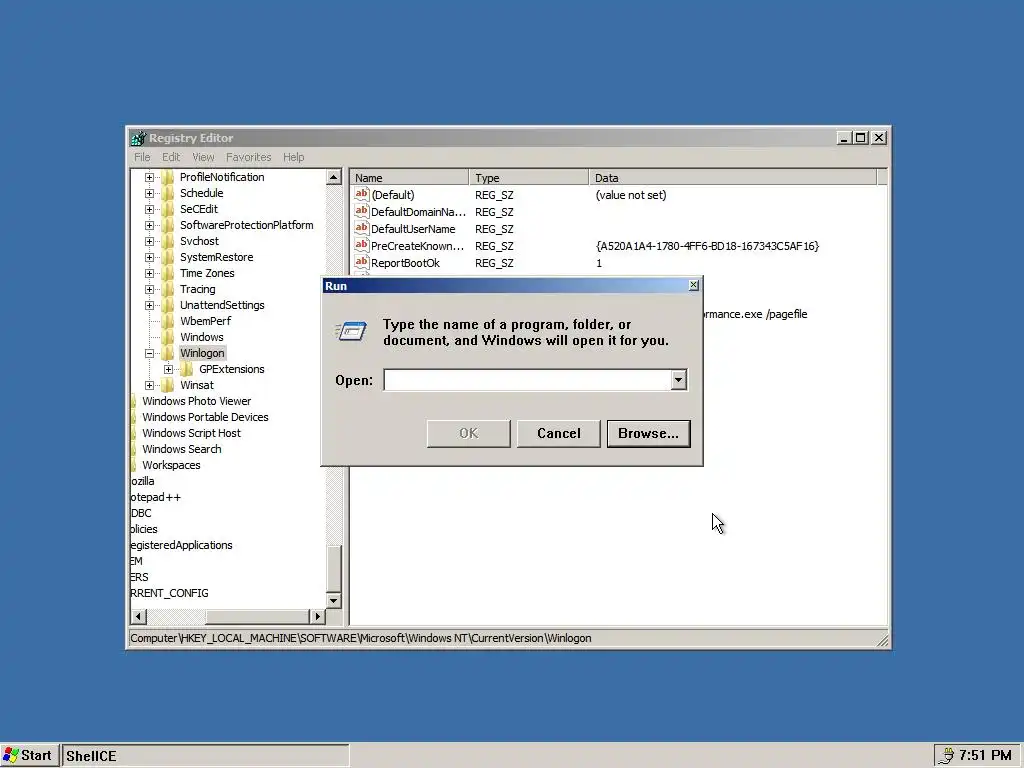This screenshot has width=1024, height=768.
Task: Select the Windows Portable Devices key
Action: [x=205, y=417]
